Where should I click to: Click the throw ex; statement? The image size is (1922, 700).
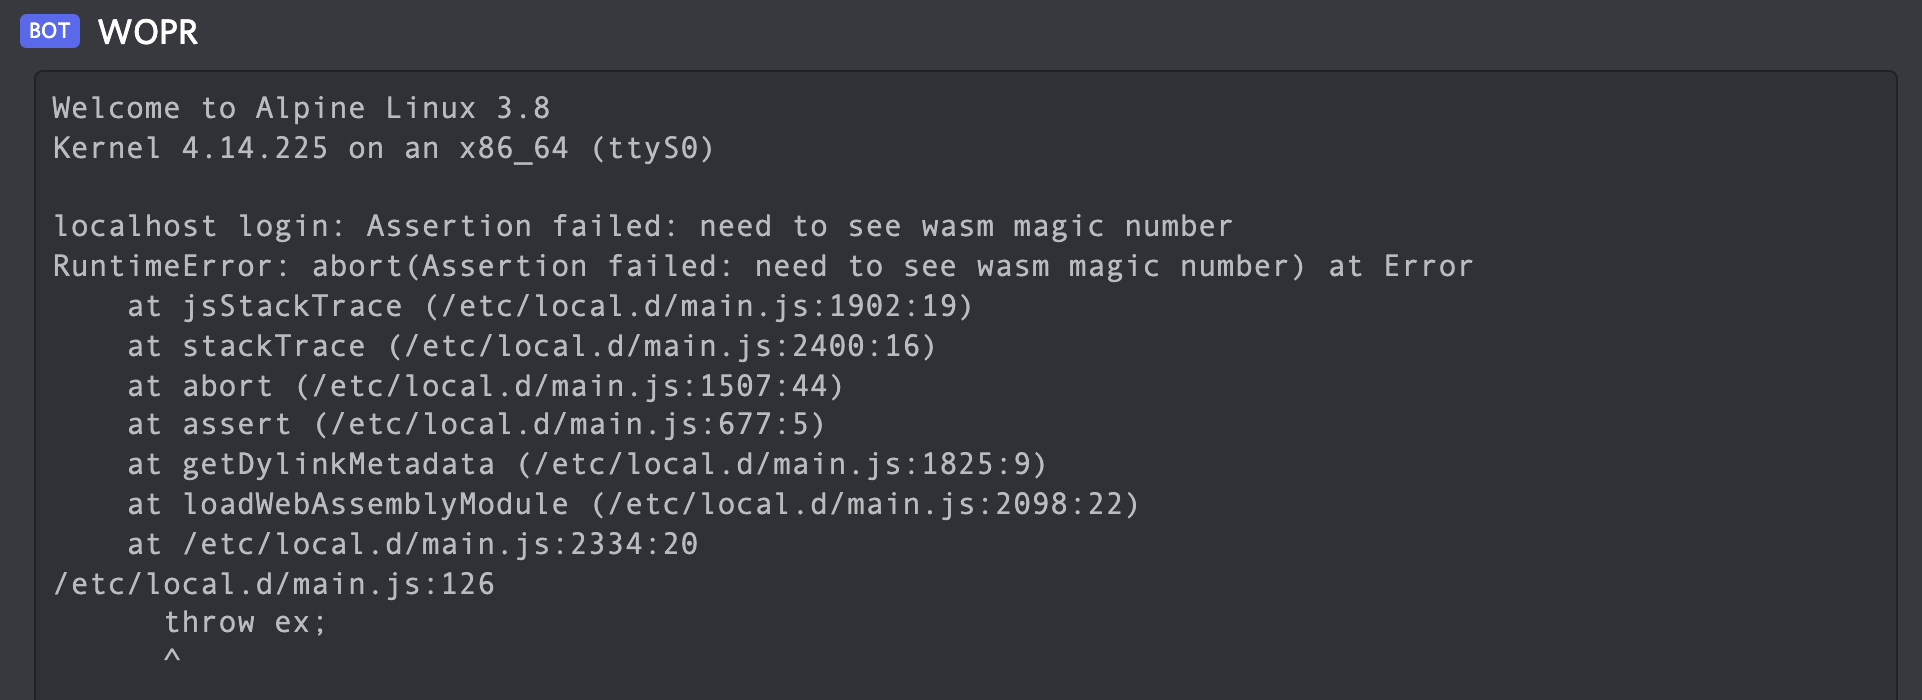[246, 623]
